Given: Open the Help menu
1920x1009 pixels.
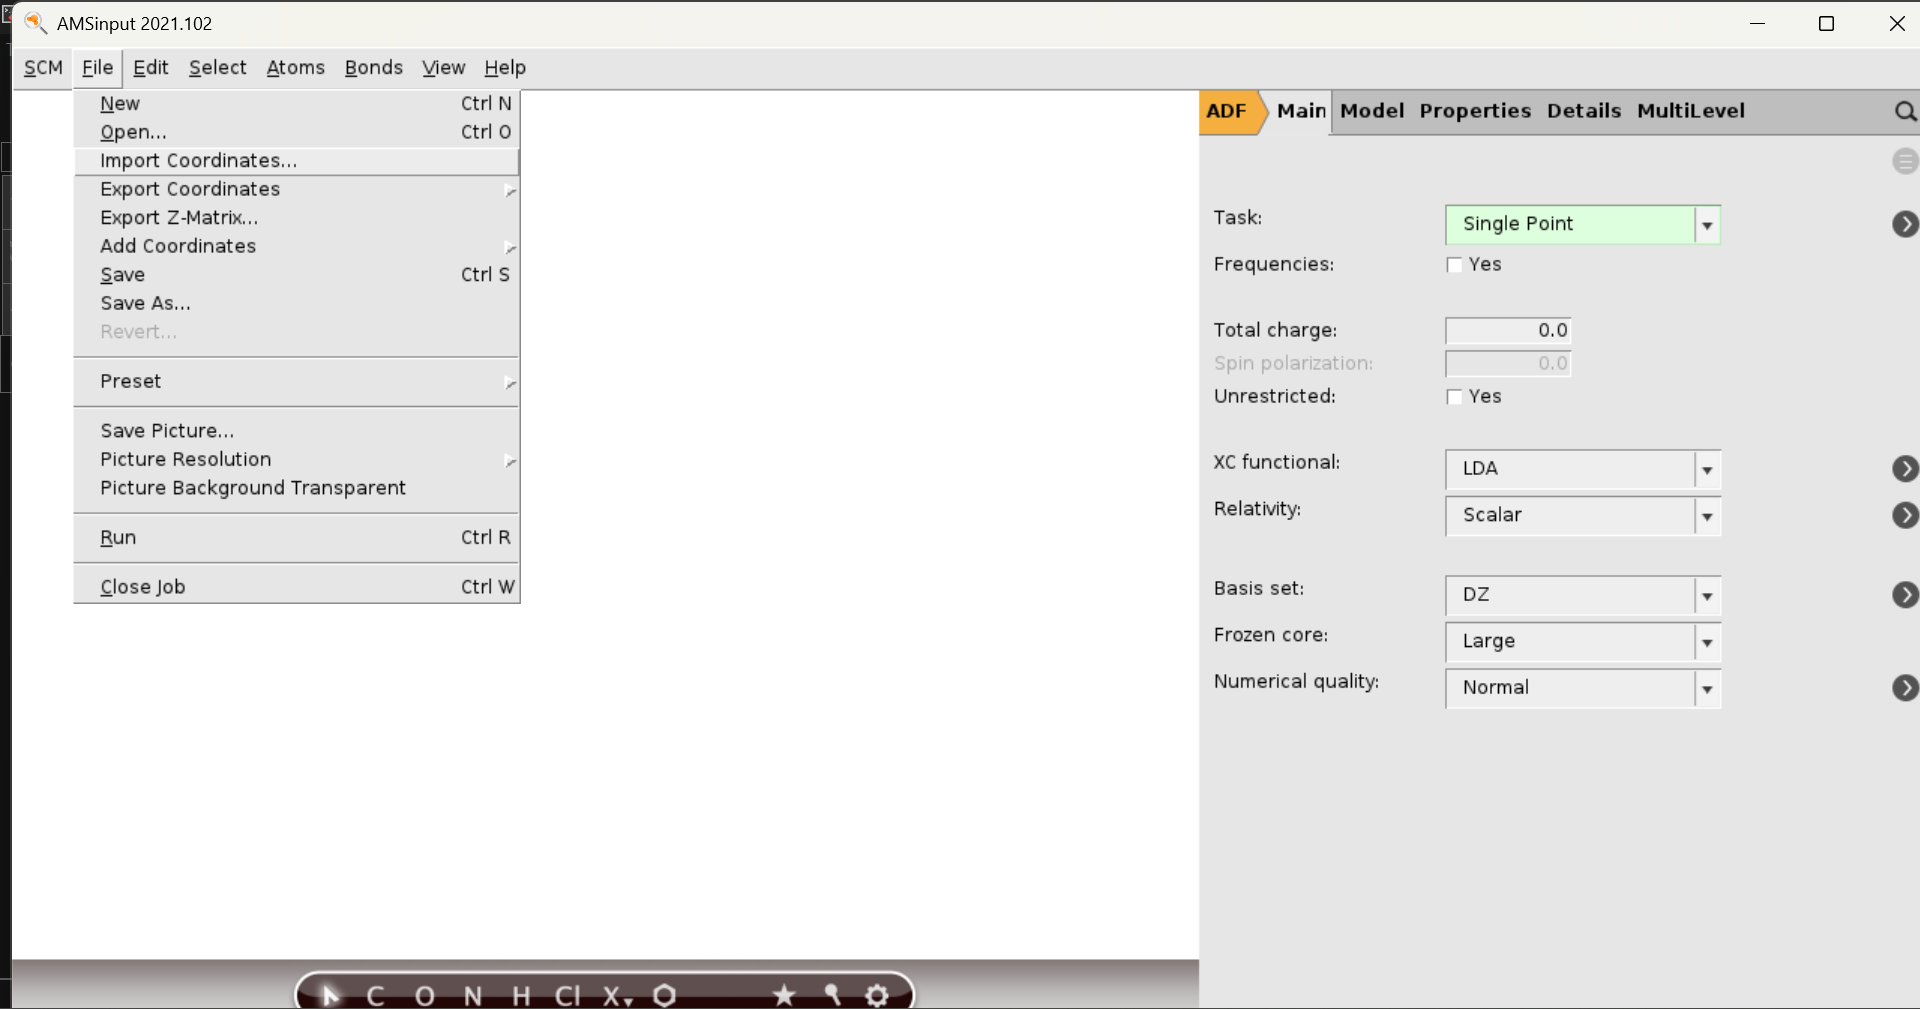Looking at the screenshot, I should tap(505, 68).
